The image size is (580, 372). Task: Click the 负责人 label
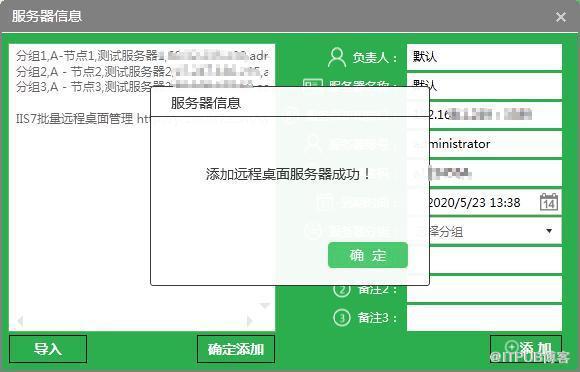(374, 58)
